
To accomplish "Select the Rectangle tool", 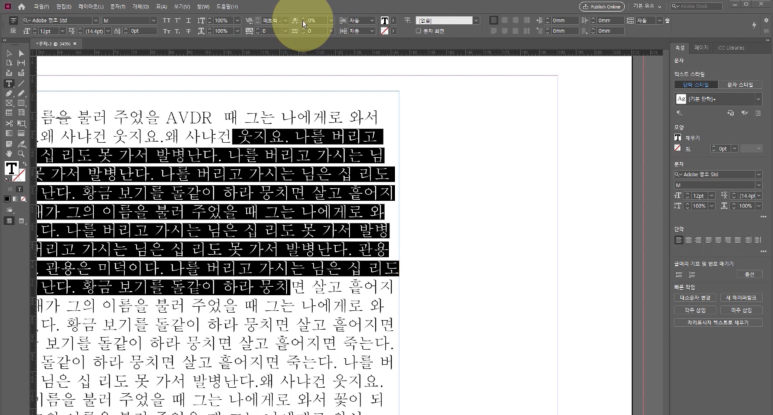I will (x=21, y=104).
